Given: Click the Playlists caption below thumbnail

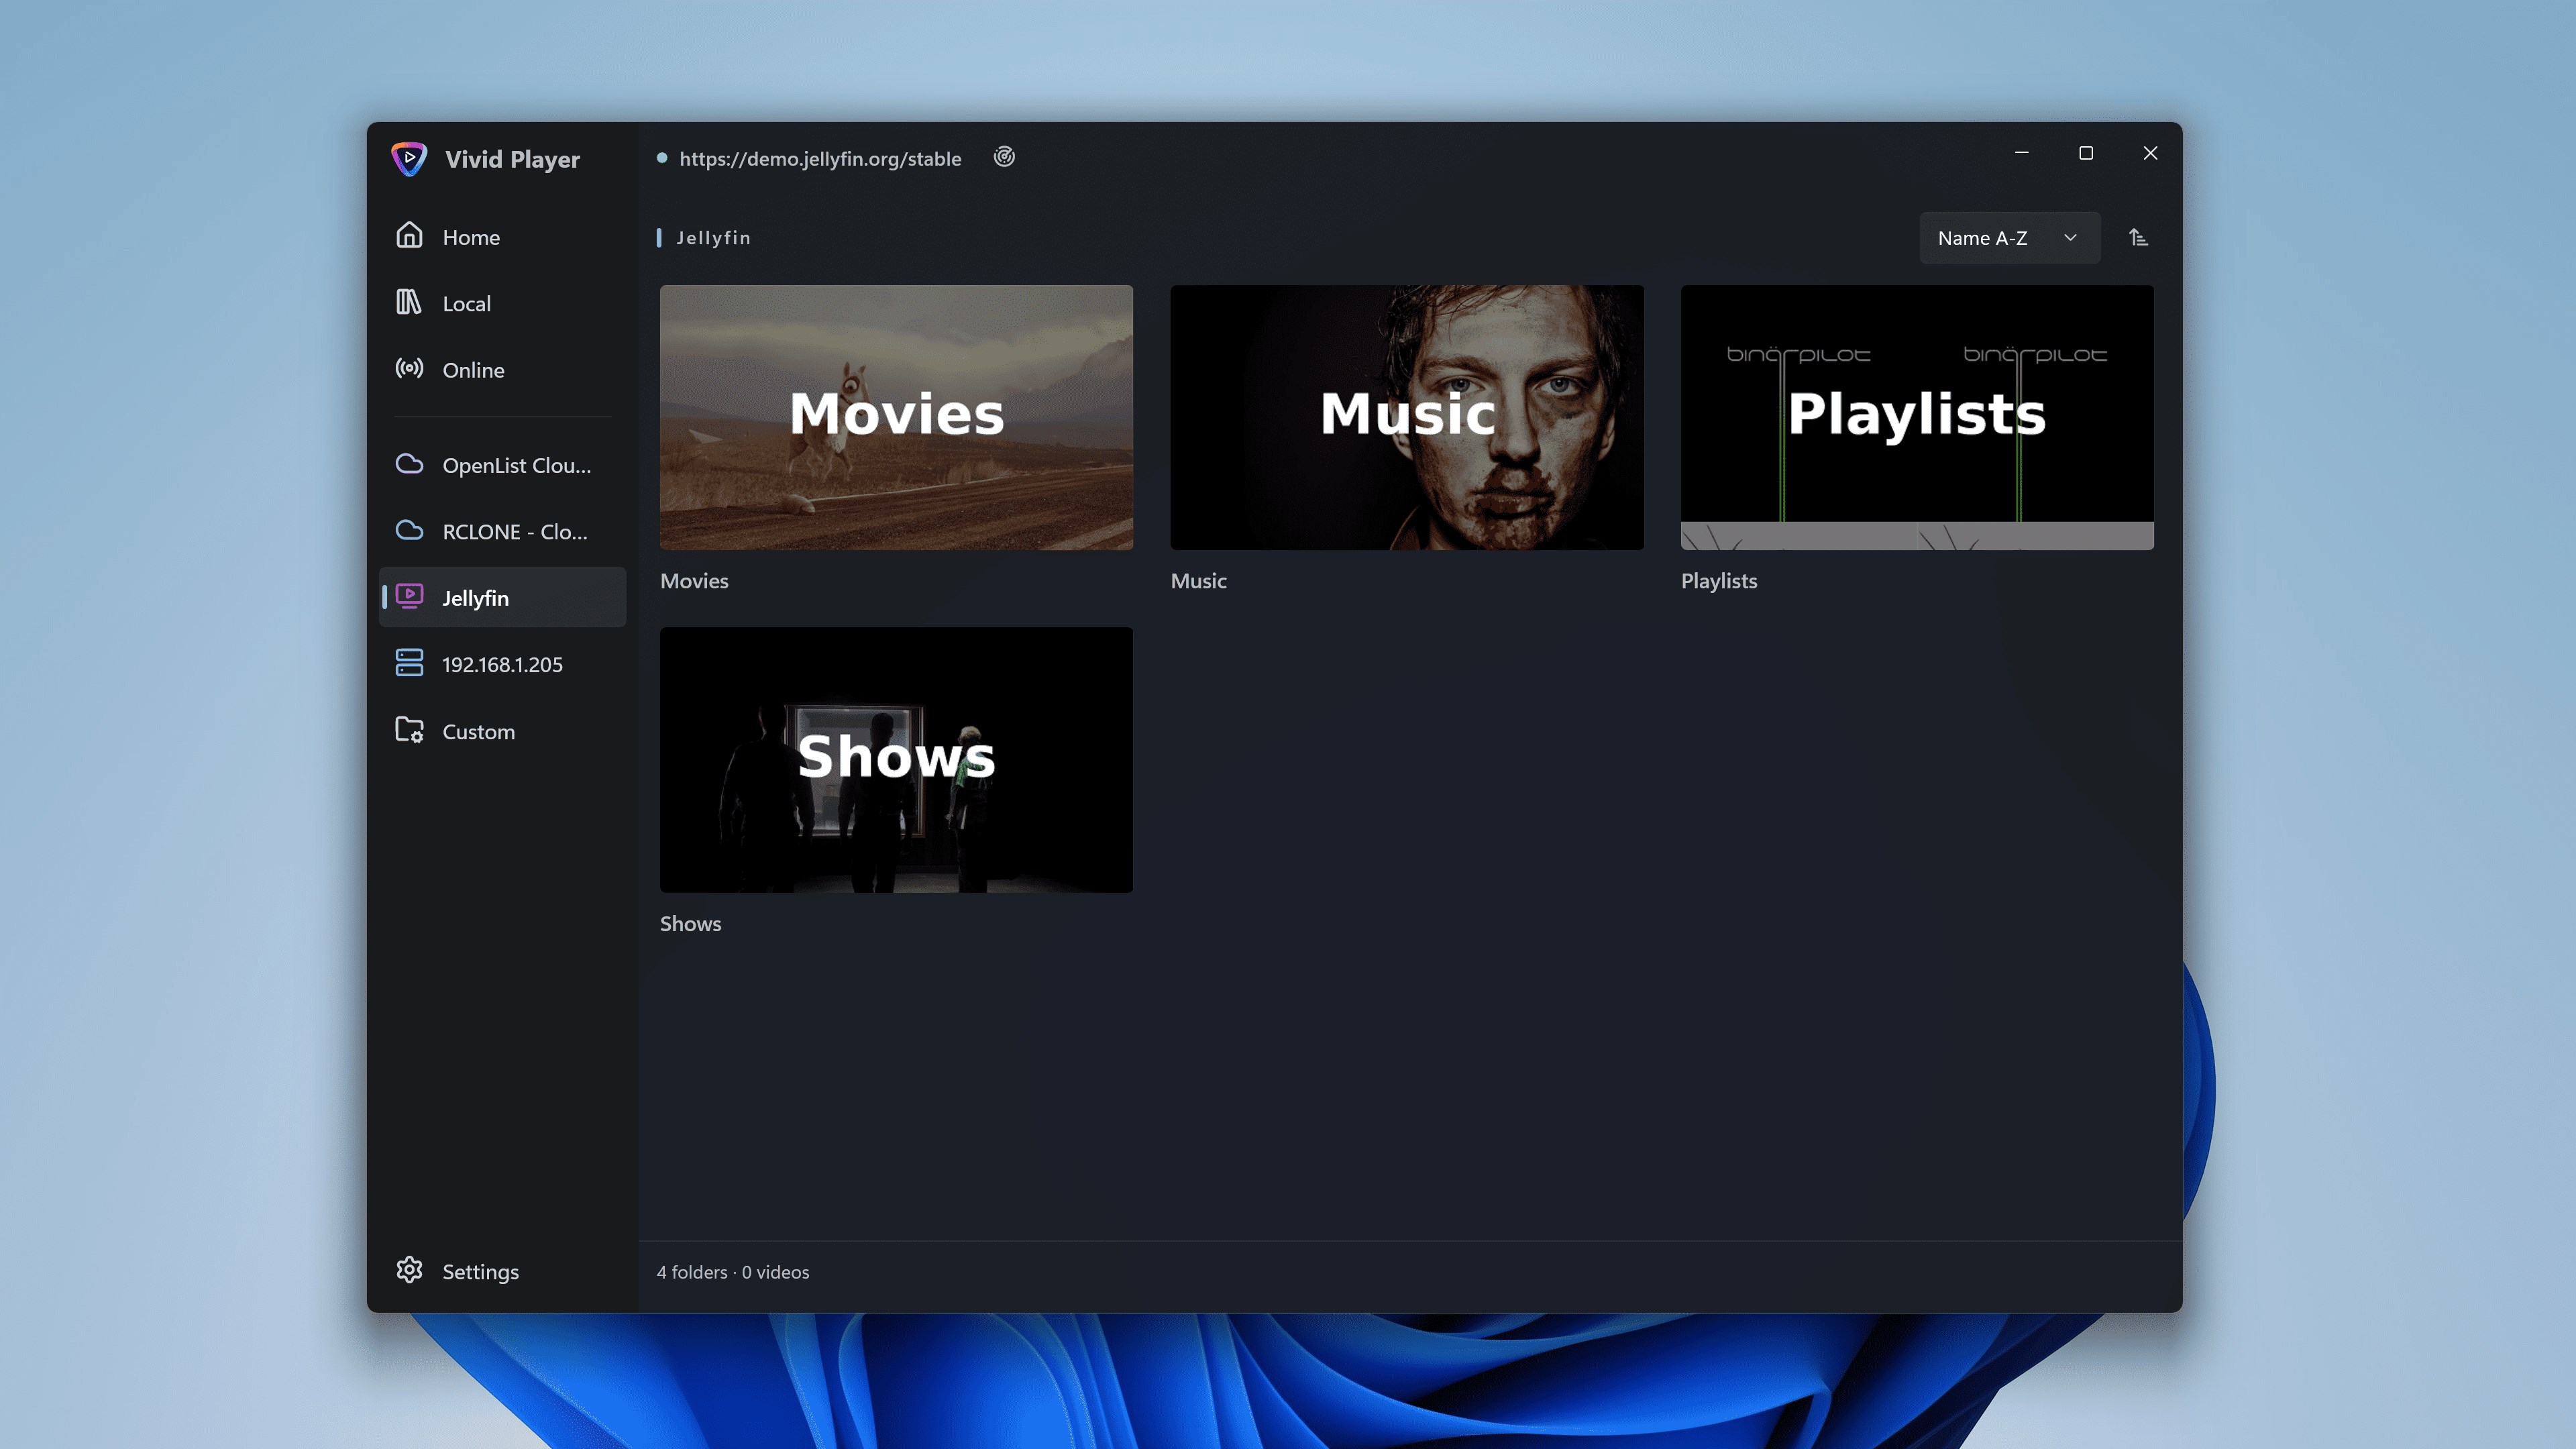Looking at the screenshot, I should 1718,581.
